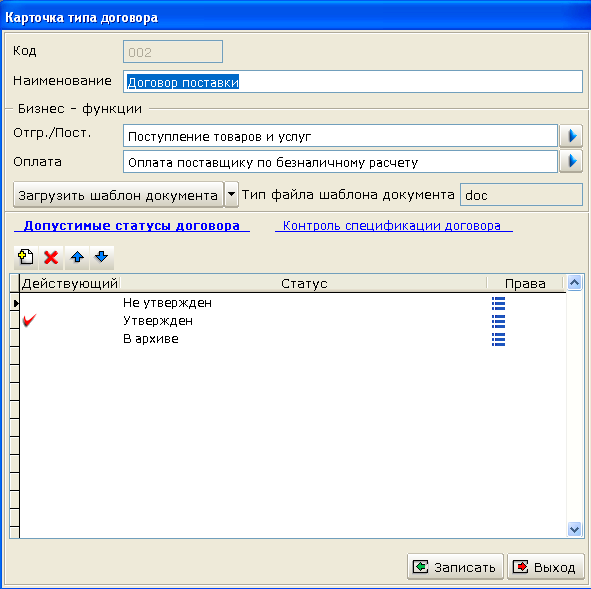The height and width of the screenshot is (589, 591).
Task: Open rights list for Утвержден
Action: pyautogui.click(x=498, y=321)
